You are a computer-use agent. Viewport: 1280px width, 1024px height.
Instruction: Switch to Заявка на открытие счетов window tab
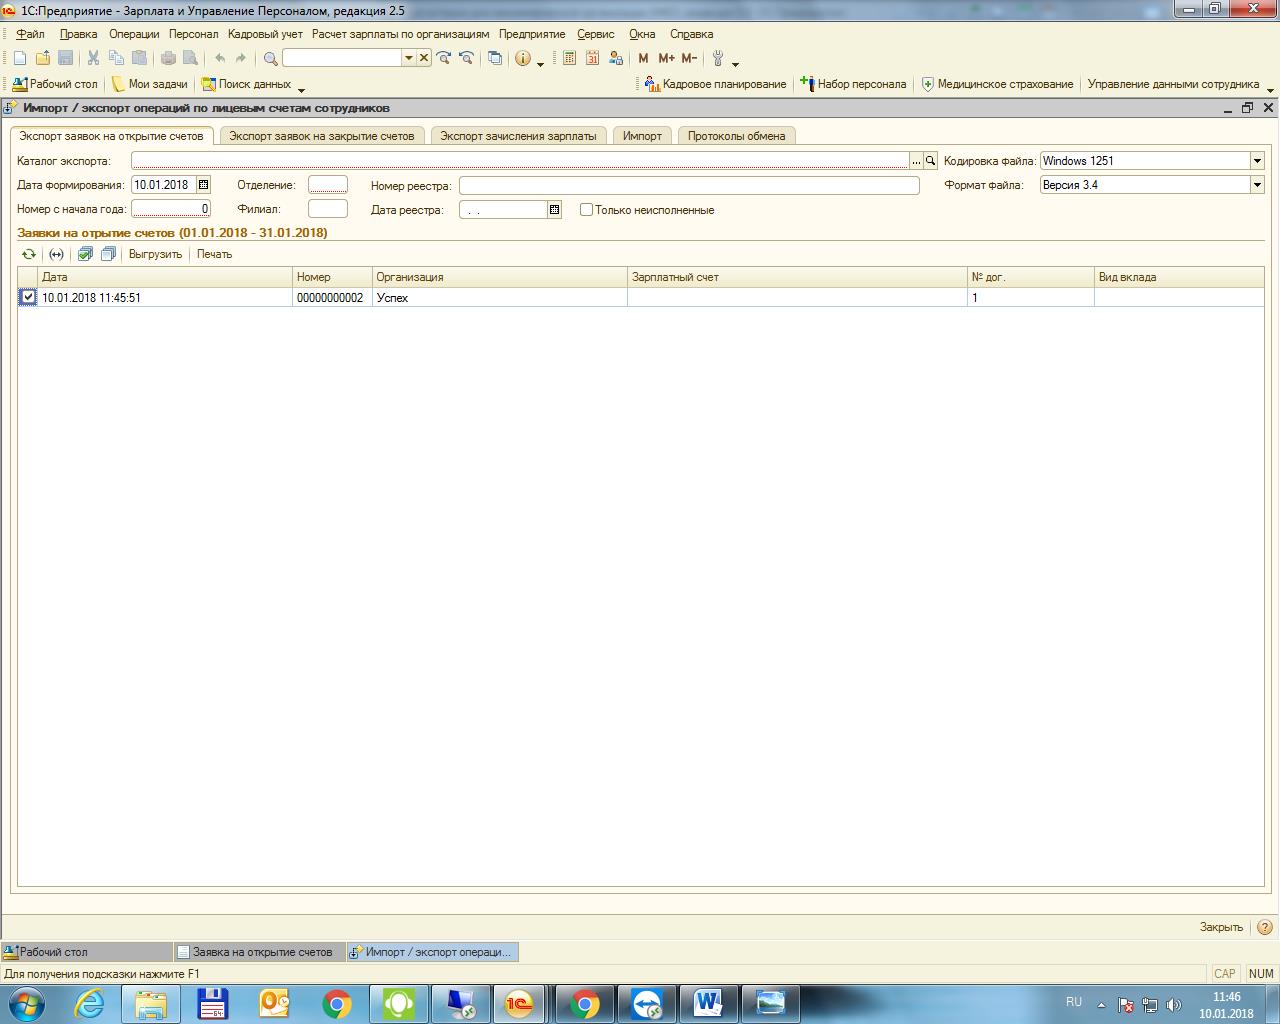(x=260, y=952)
